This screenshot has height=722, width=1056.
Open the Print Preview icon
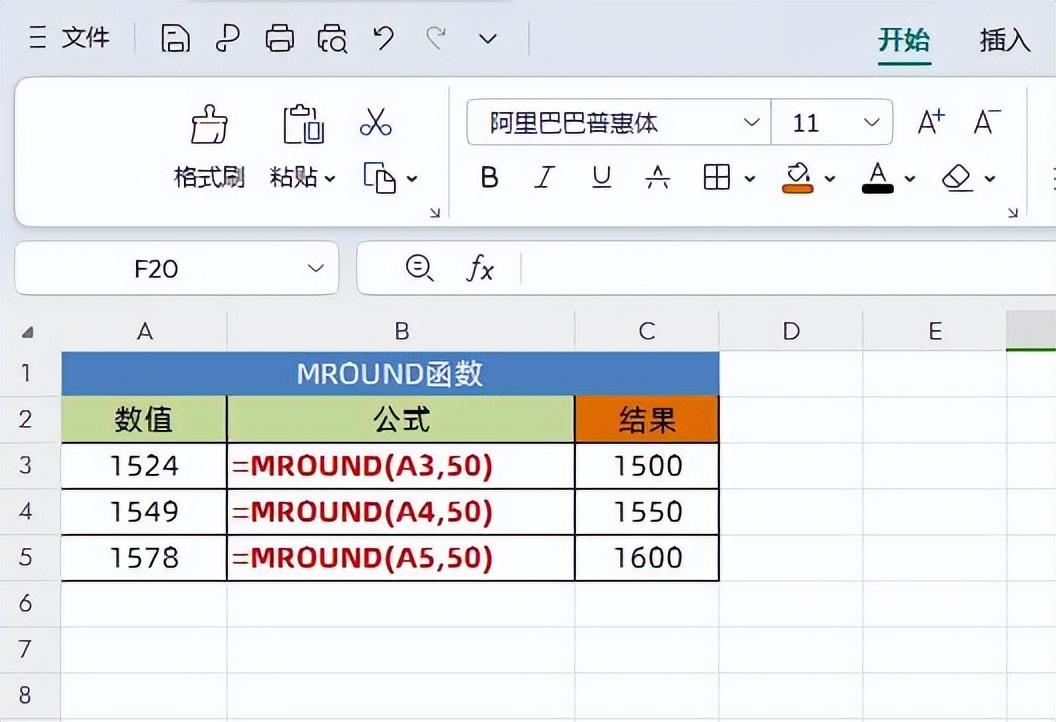click(332, 38)
